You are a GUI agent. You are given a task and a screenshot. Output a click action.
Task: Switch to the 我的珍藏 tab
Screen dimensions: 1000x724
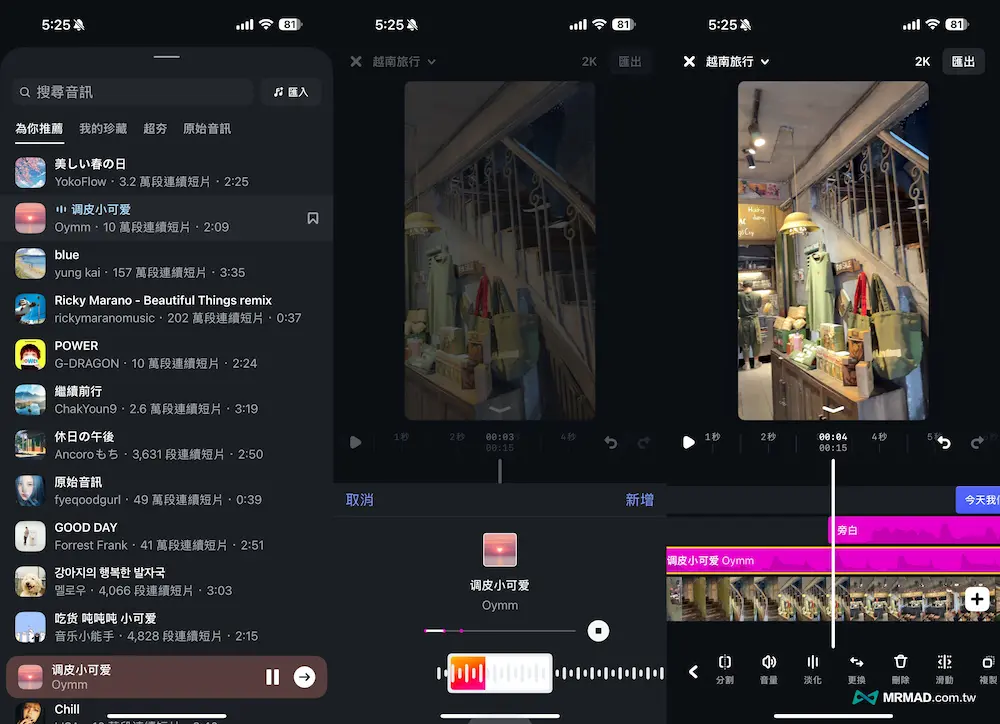103,129
